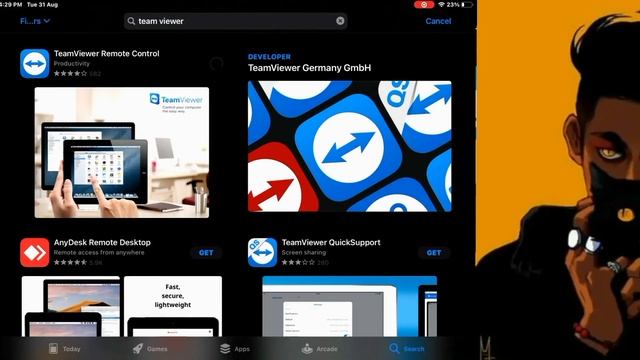Open TeamViewer Remote Control screenshot preview
This screenshot has width=640, height=360.
(x=122, y=152)
